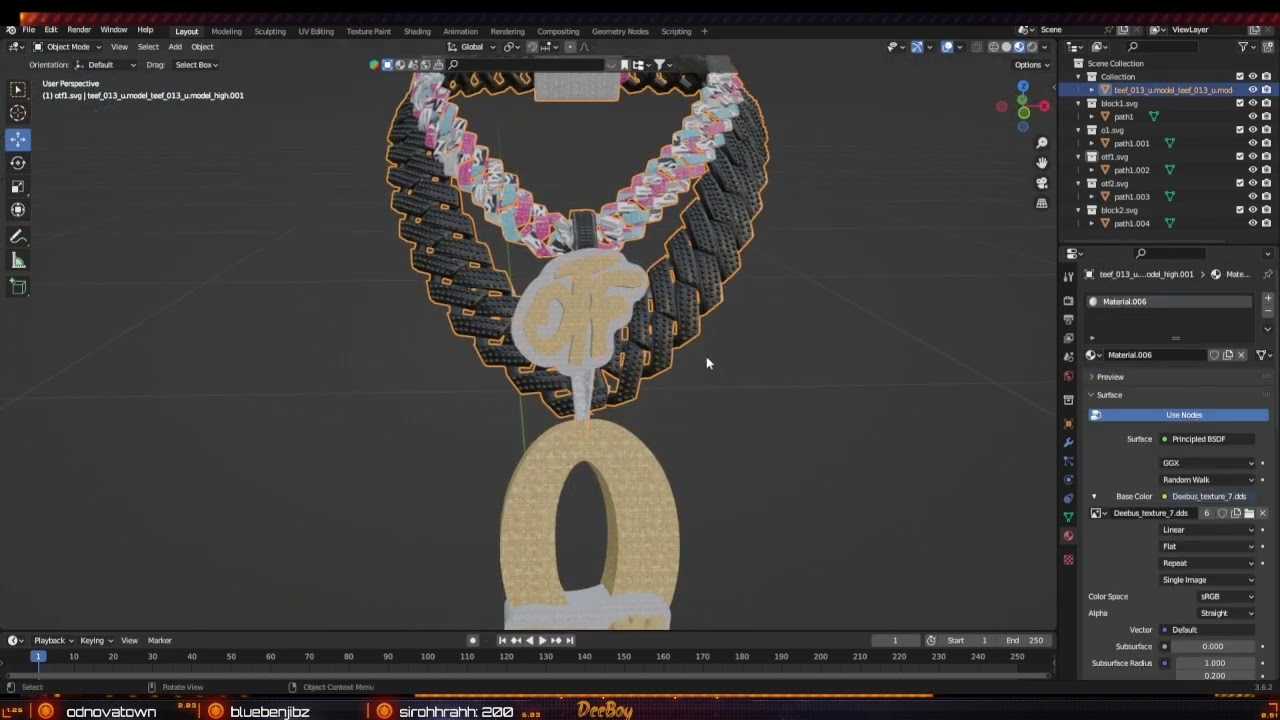This screenshot has height=720, width=1280.
Task: Expand the Preview panel
Action: pos(1109,377)
